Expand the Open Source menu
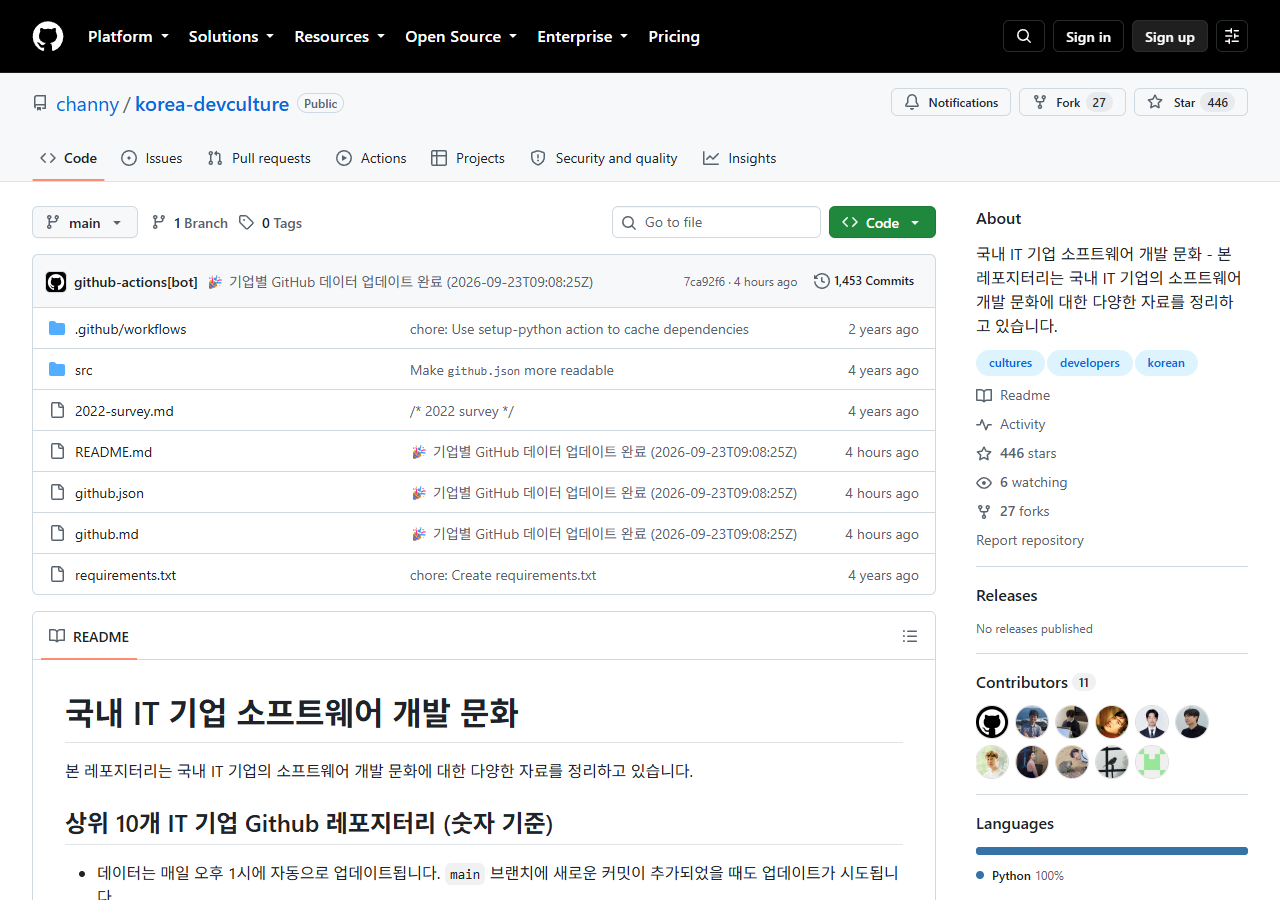This screenshot has width=1280, height=900. pyautogui.click(x=461, y=36)
